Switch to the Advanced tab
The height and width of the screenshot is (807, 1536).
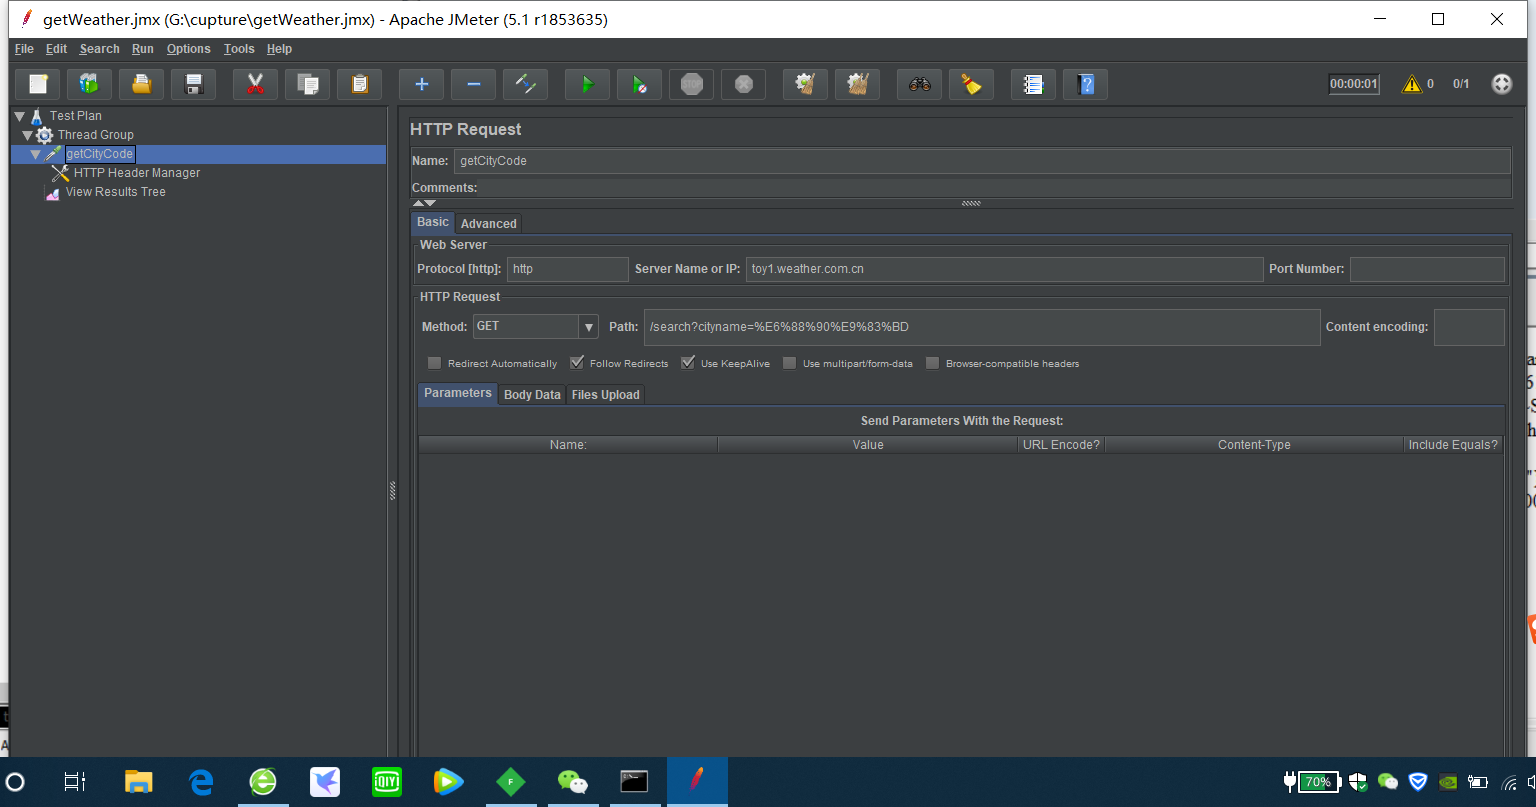(x=489, y=223)
